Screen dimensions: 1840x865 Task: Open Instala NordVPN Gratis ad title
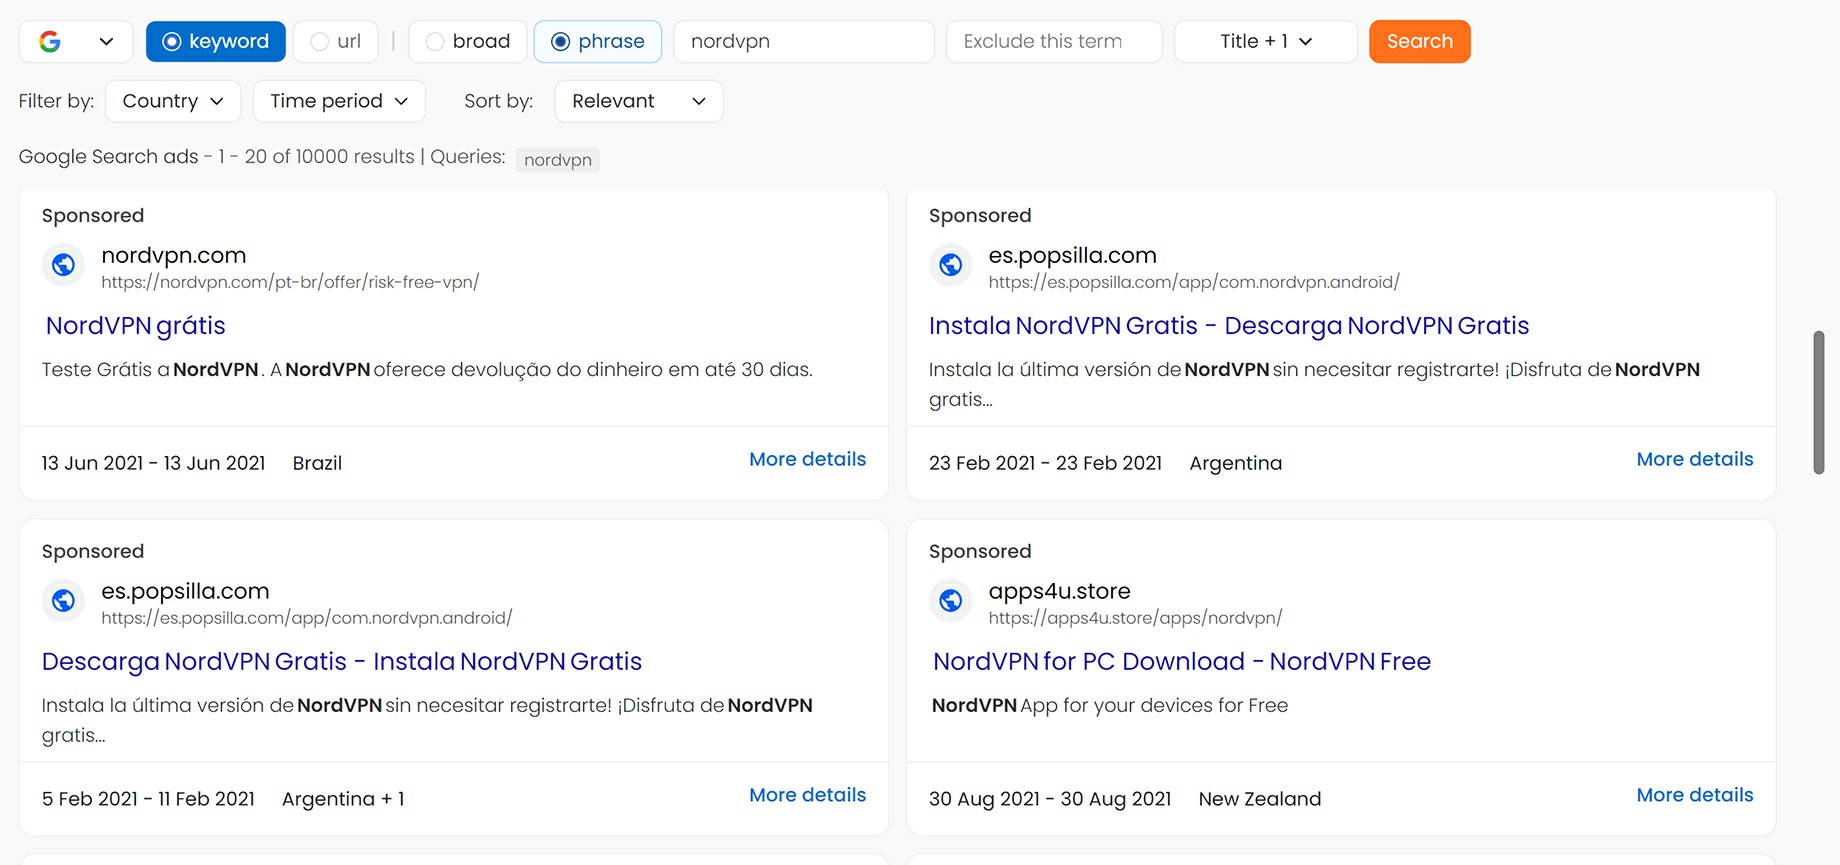click(1229, 326)
